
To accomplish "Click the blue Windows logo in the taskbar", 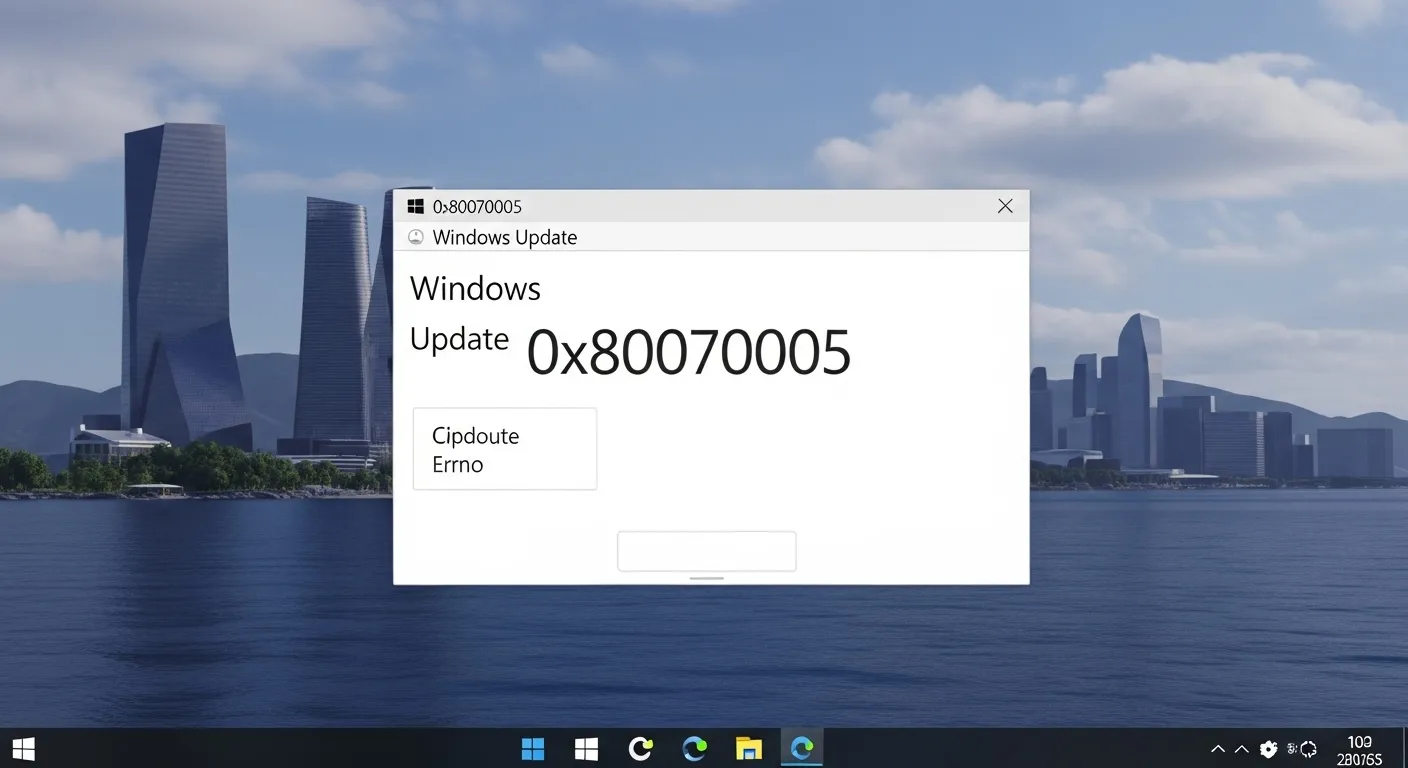I will tap(533, 749).
